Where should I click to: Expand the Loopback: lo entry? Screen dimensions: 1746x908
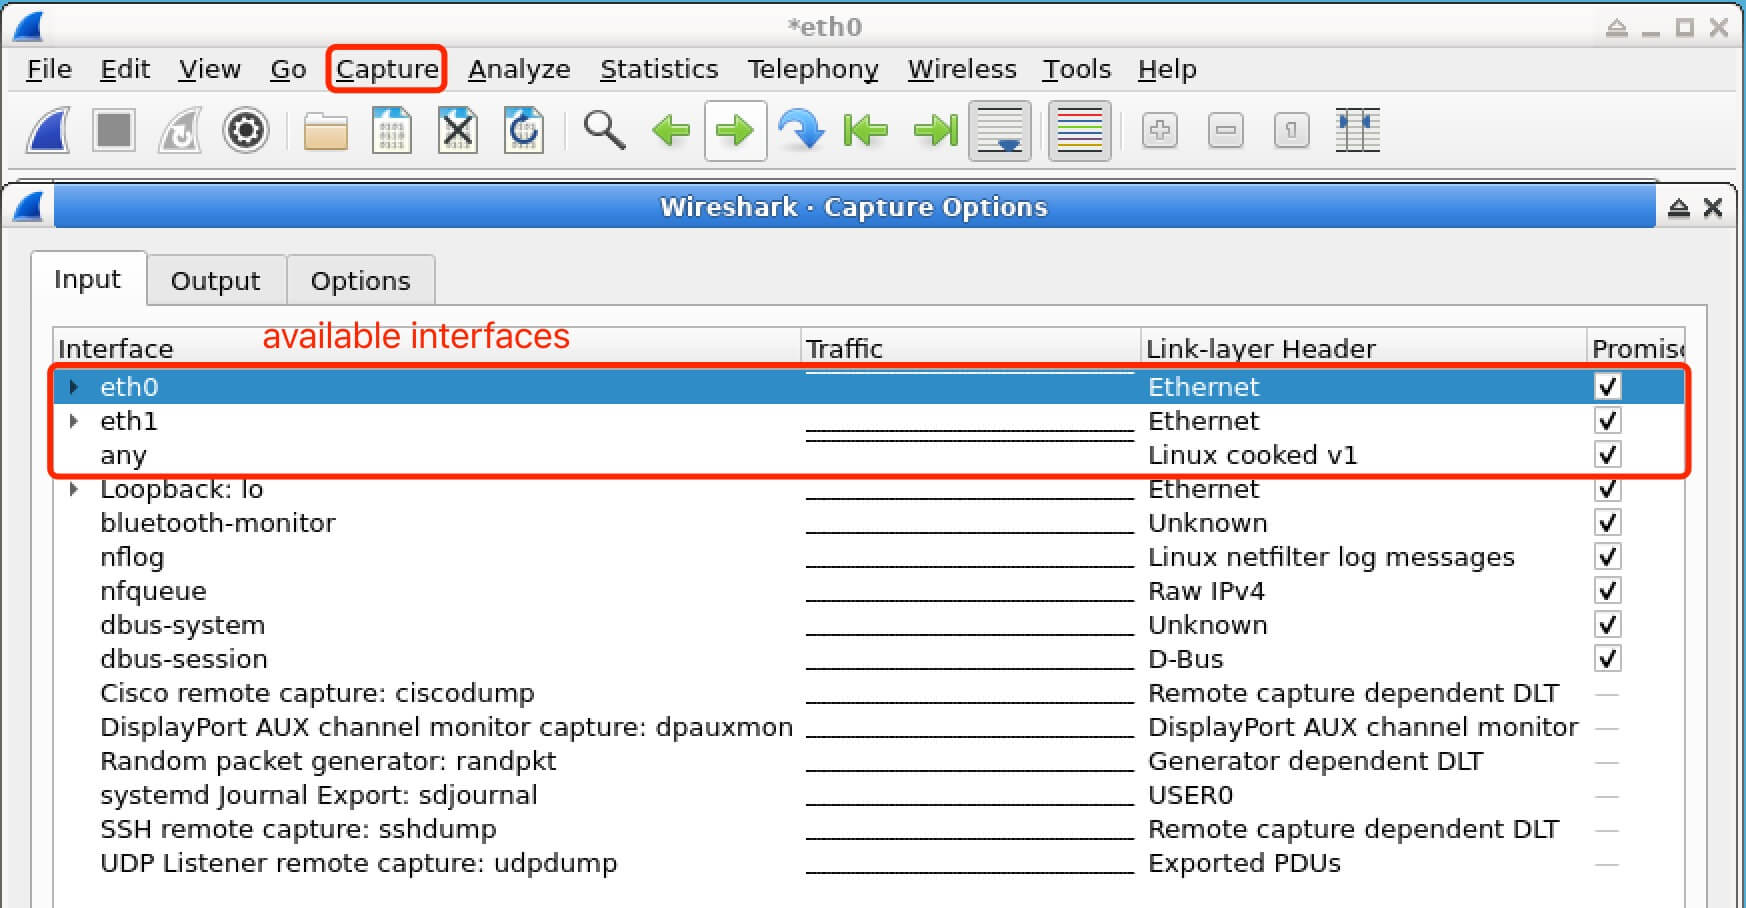coord(75,489)
